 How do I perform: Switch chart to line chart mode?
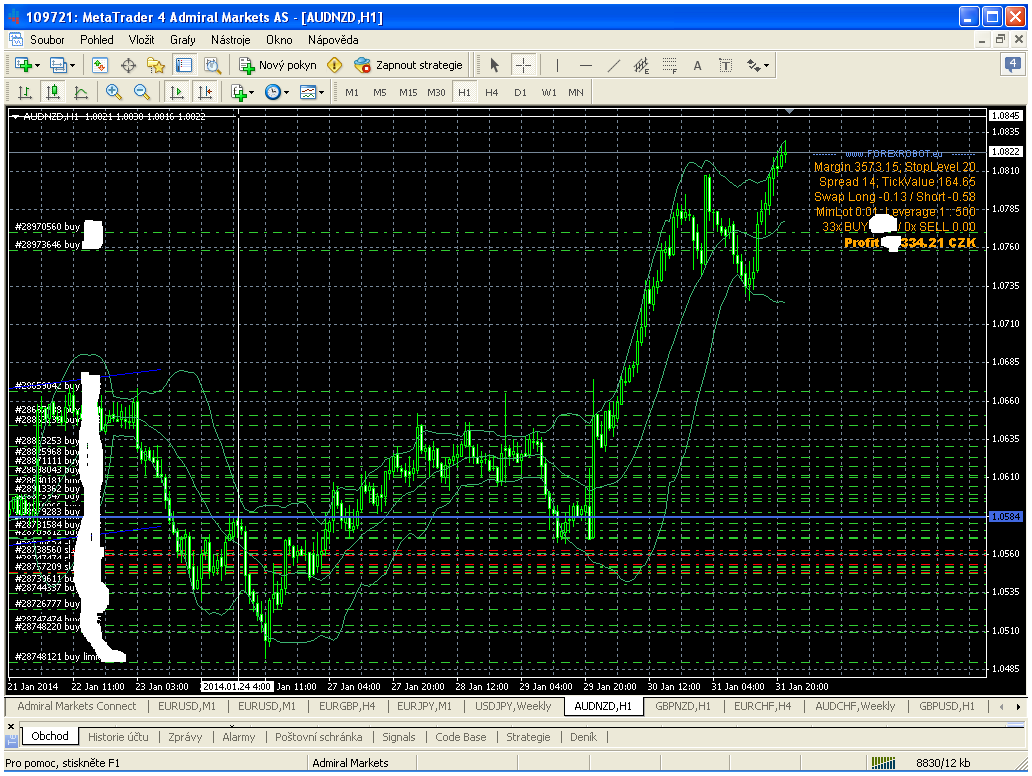81,92
